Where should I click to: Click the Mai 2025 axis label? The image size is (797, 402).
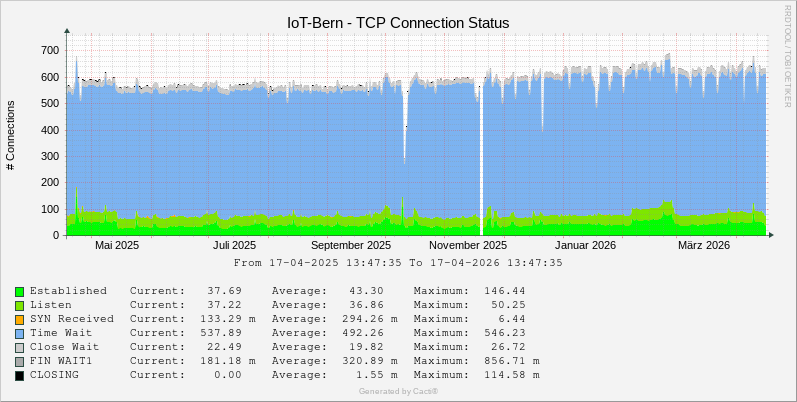point(117,245)
